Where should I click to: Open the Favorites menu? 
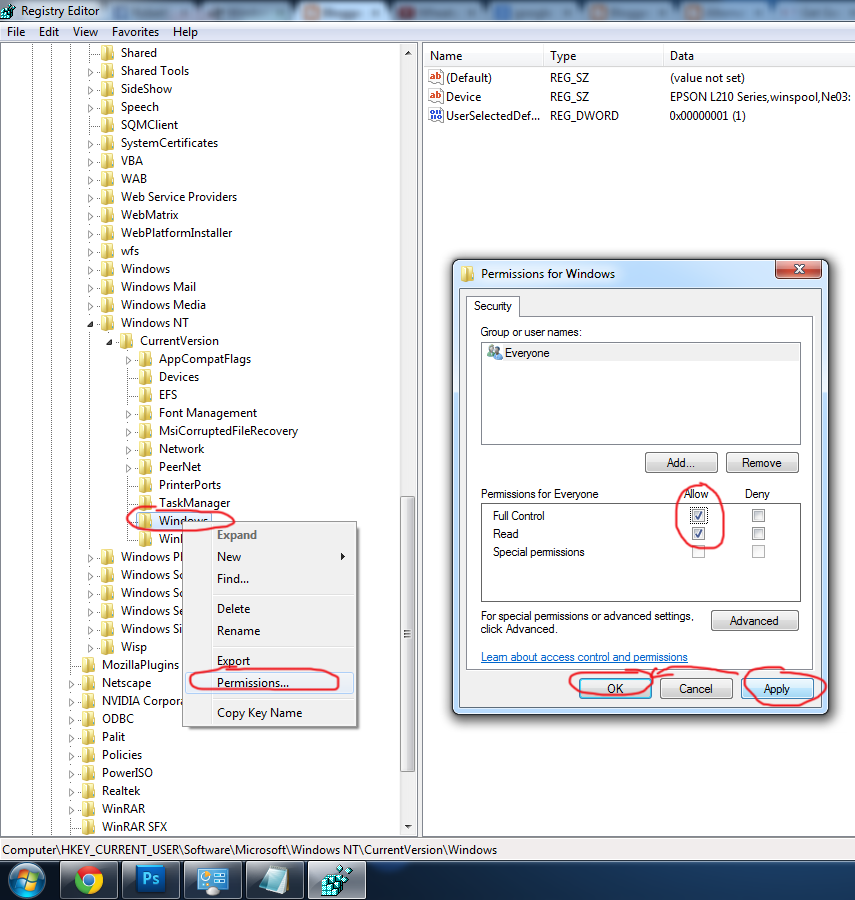[135, 32]
